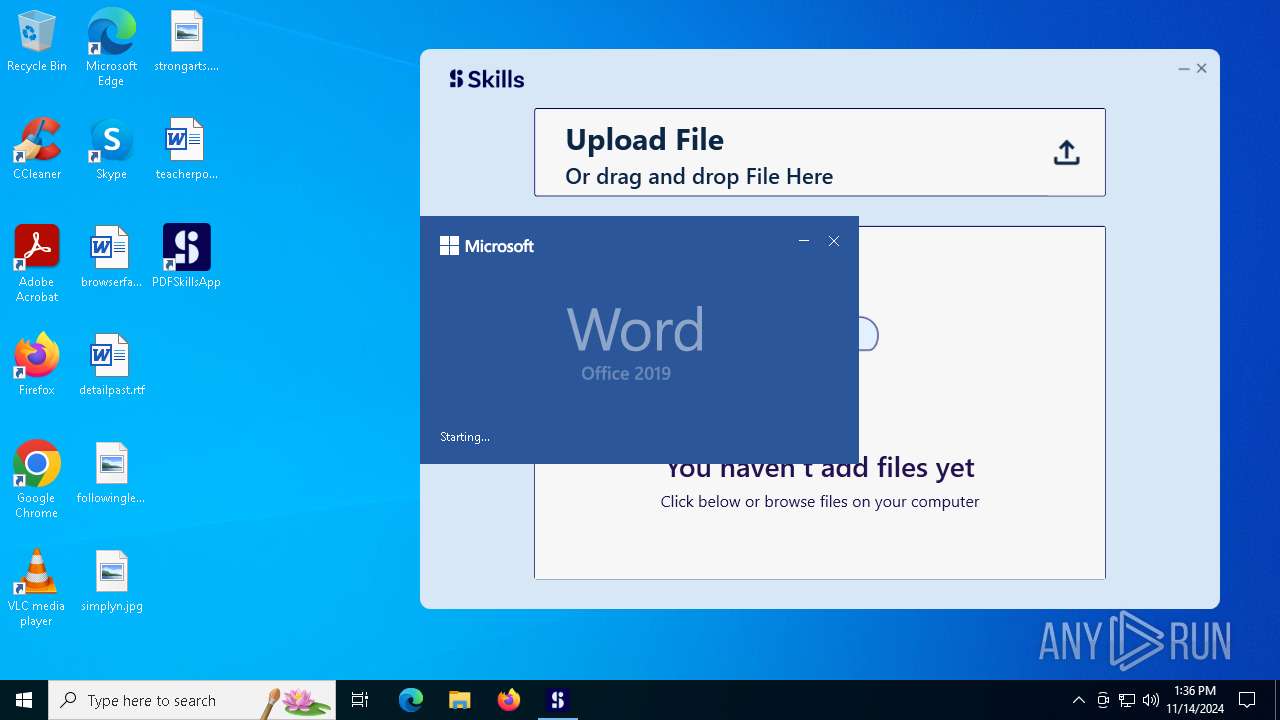Click the Microsoft logo on Word splash
Viewport: 1280px width, 720px height.
[487, 246]
